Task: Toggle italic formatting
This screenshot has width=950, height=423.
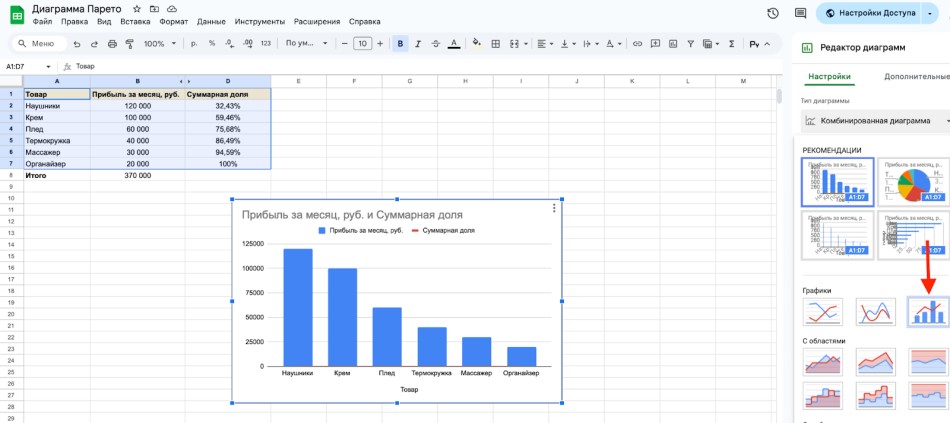Action: (x=418, y=44)
